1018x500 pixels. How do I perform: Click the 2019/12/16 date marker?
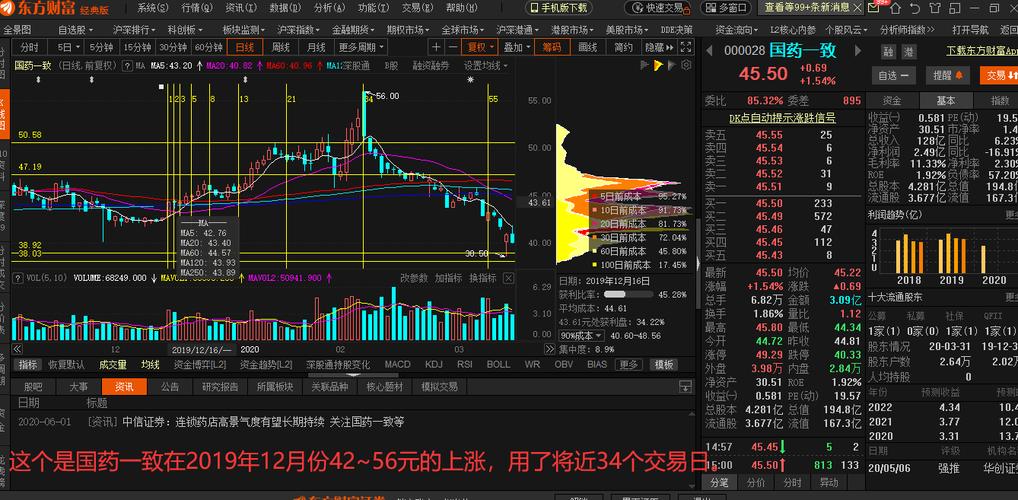(x=201, y=349)
